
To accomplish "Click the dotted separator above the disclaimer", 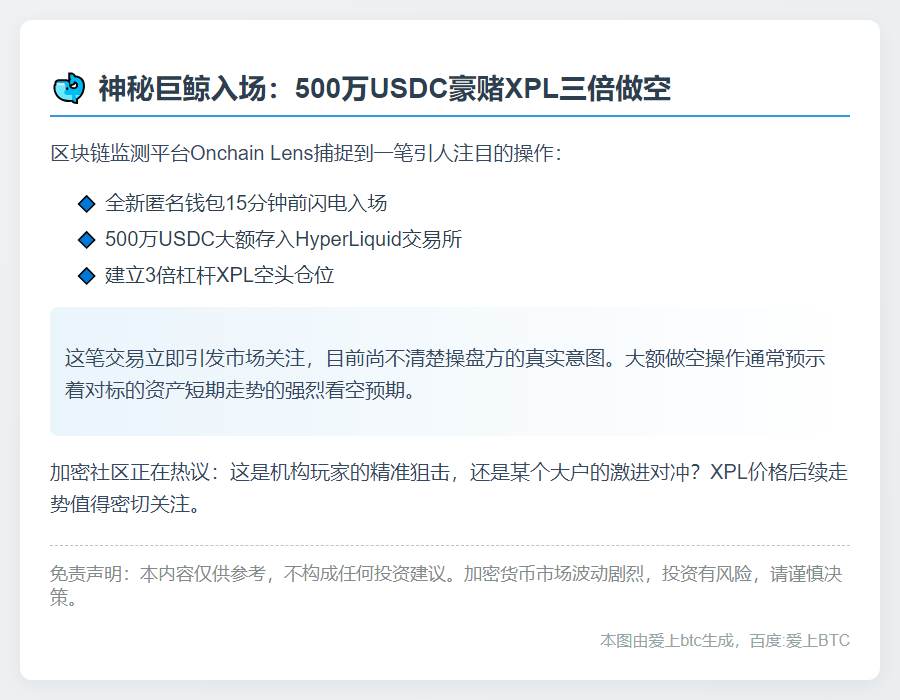I will [450, 546].
